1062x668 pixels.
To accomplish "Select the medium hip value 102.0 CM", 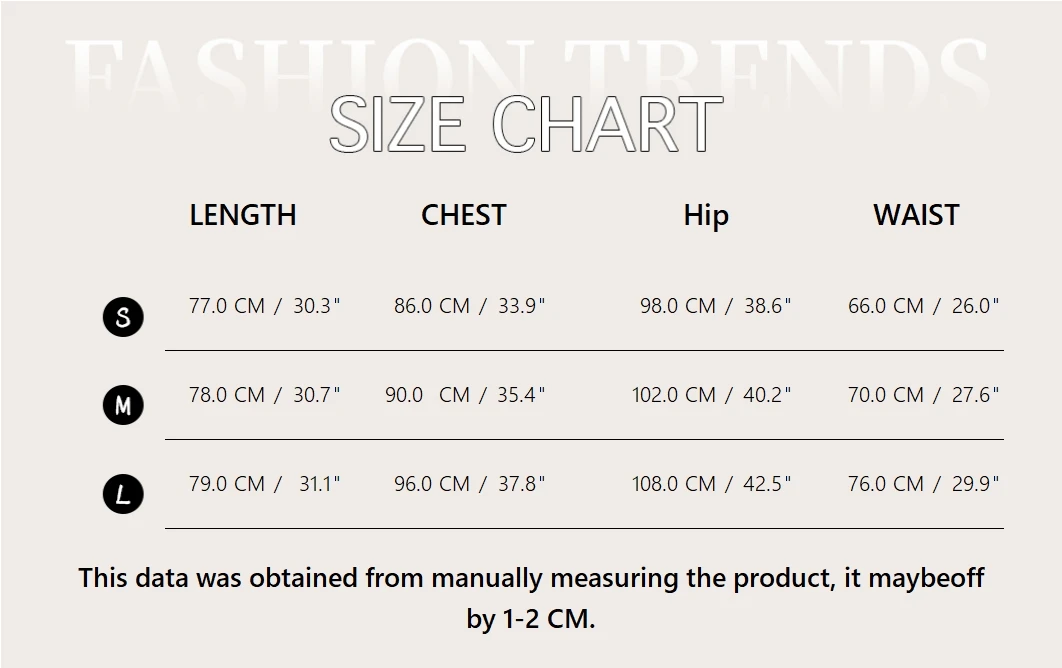I will (674, 395).
